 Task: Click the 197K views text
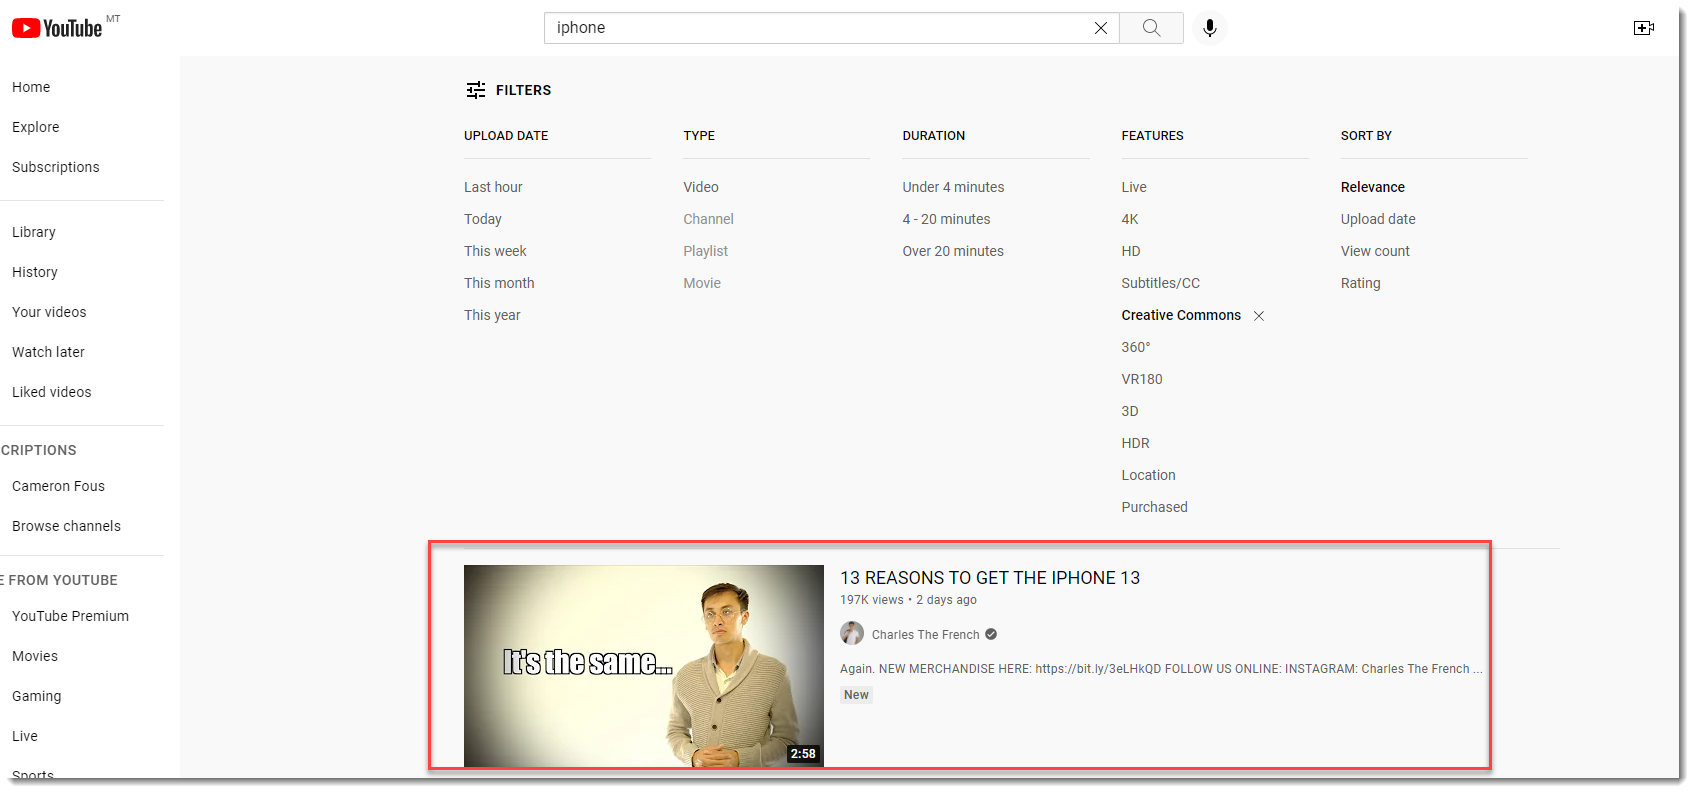(871, 600)
